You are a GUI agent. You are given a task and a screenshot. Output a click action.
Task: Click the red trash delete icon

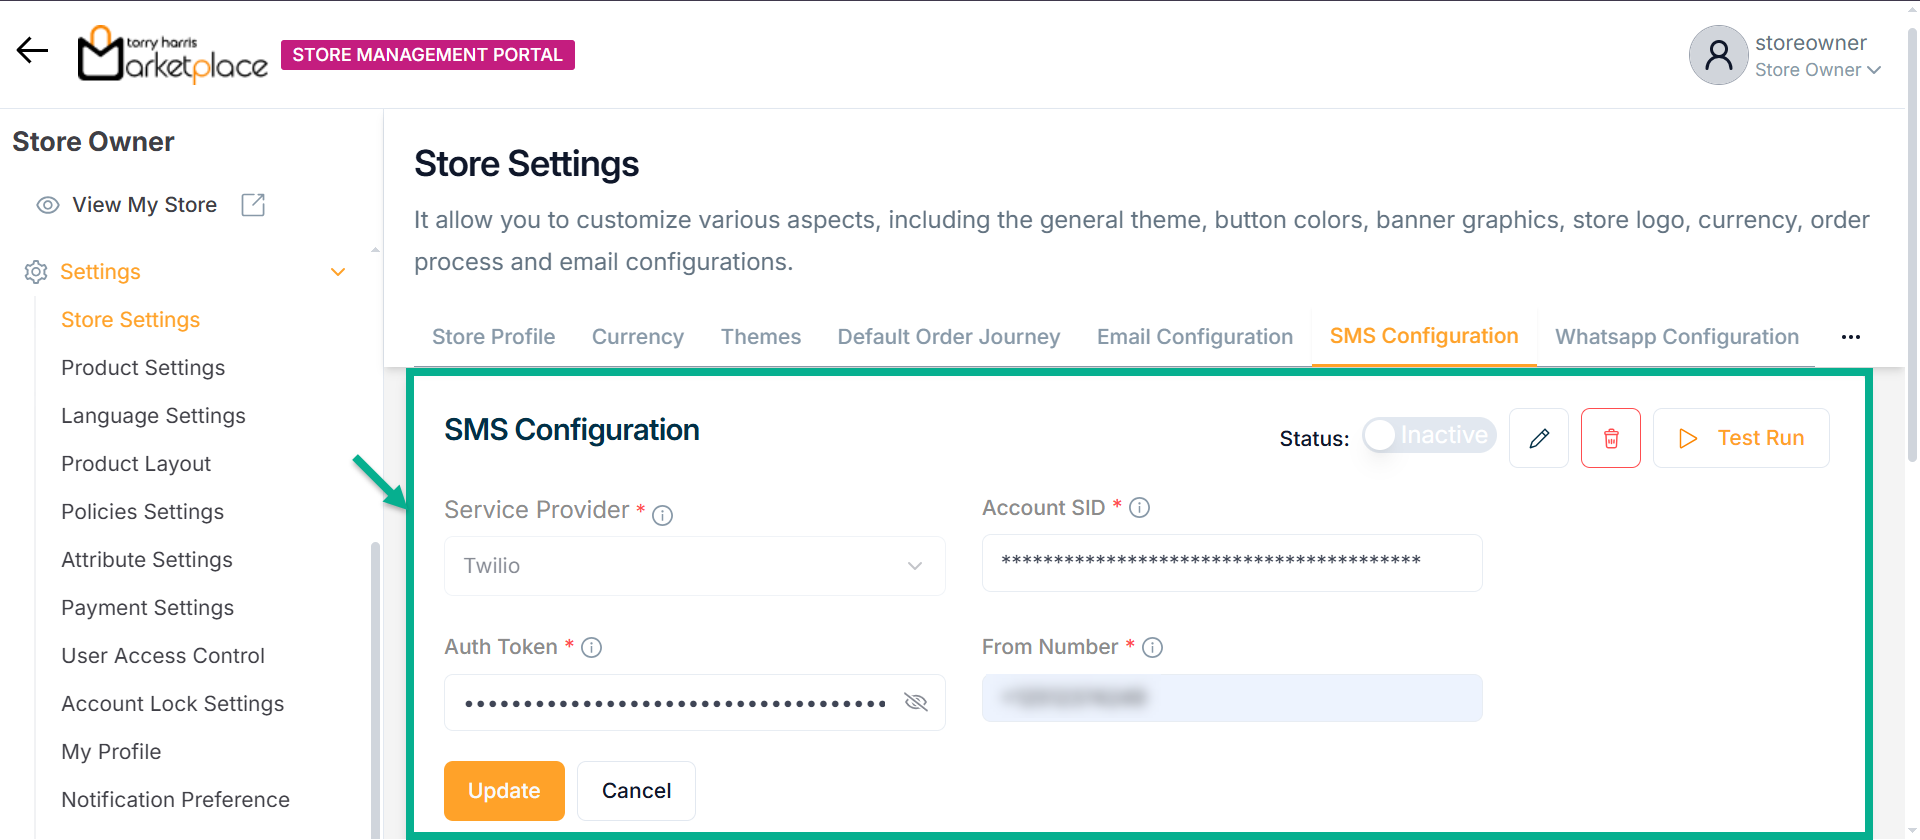(1611, 438)
